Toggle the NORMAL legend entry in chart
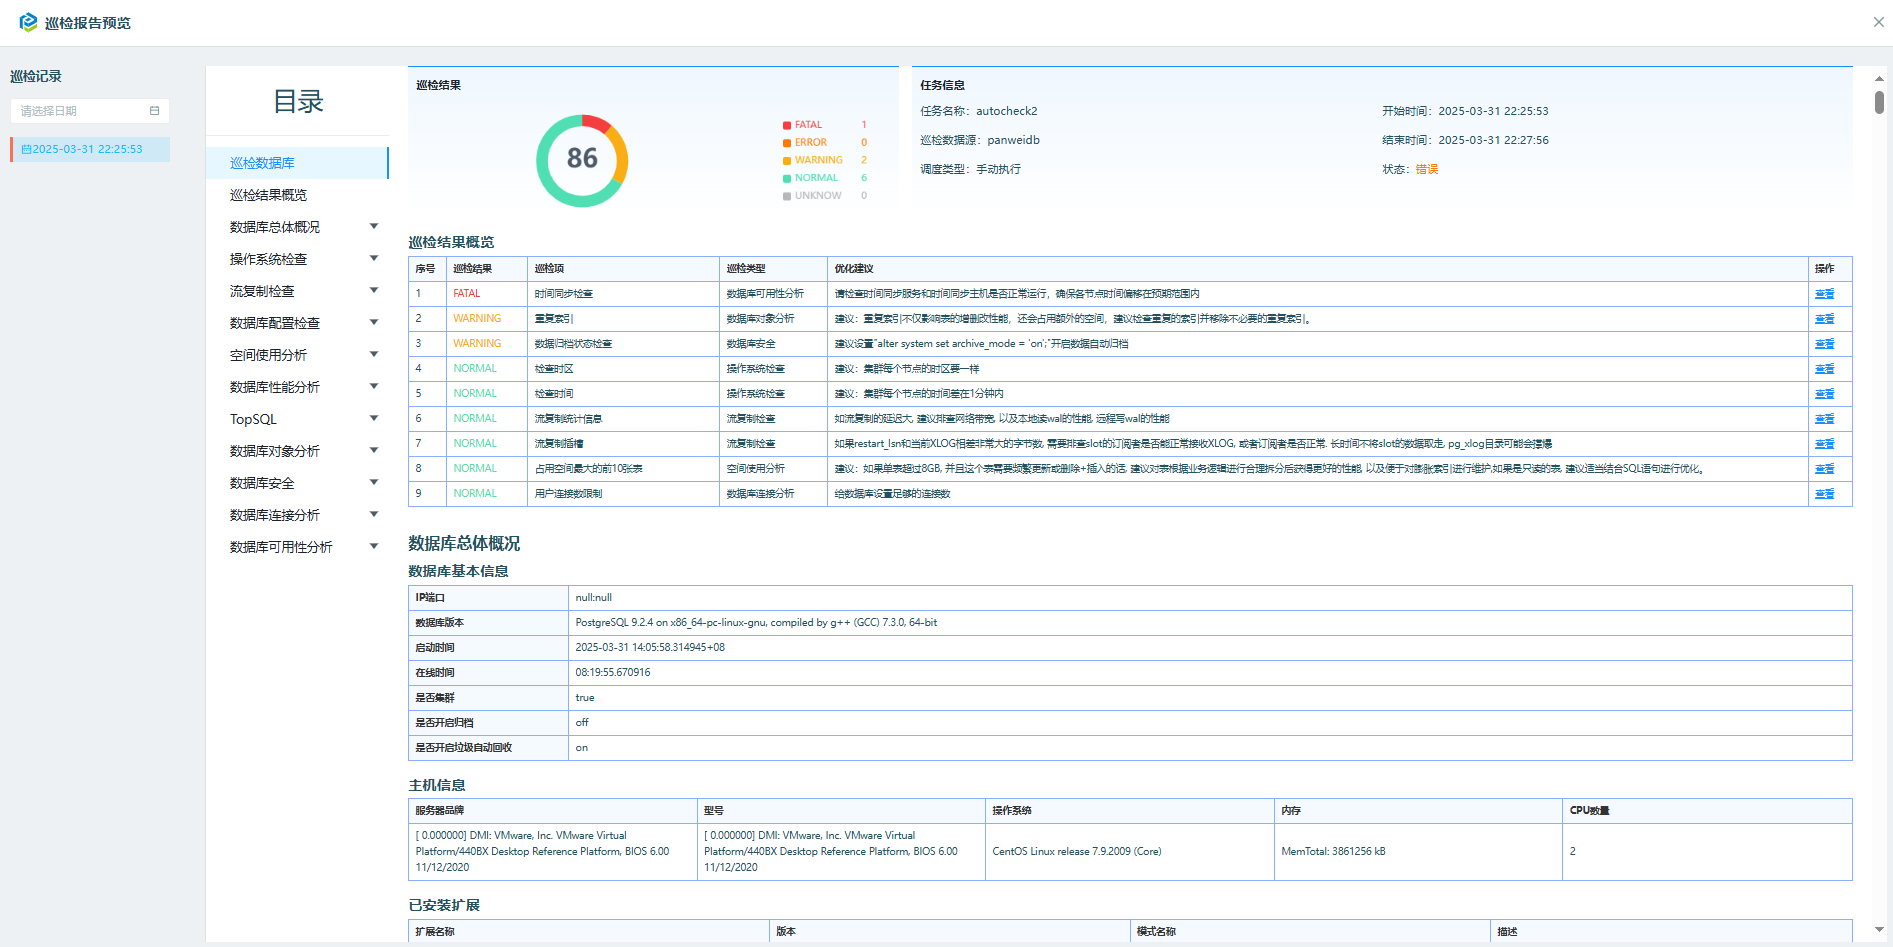1893x947 pixels. pos(816,178)
